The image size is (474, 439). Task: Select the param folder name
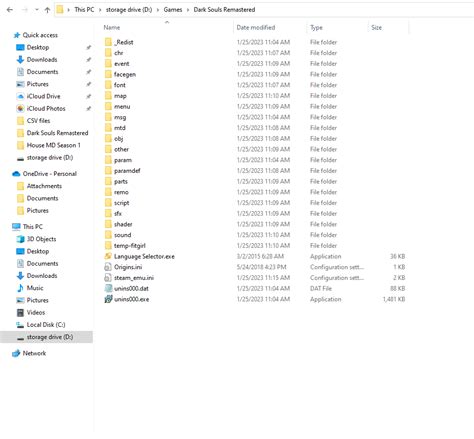pos(123,160)
